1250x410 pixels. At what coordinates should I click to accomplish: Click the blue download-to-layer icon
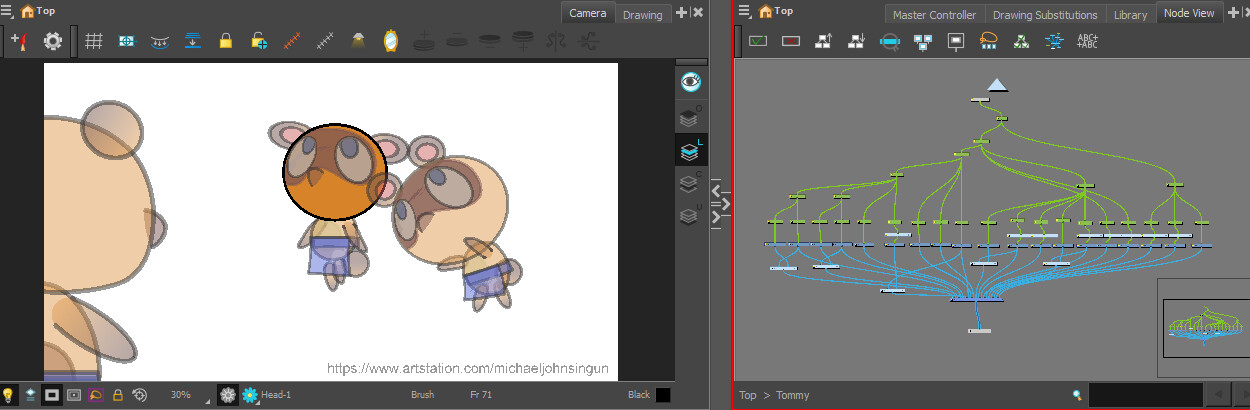[192, 42]
